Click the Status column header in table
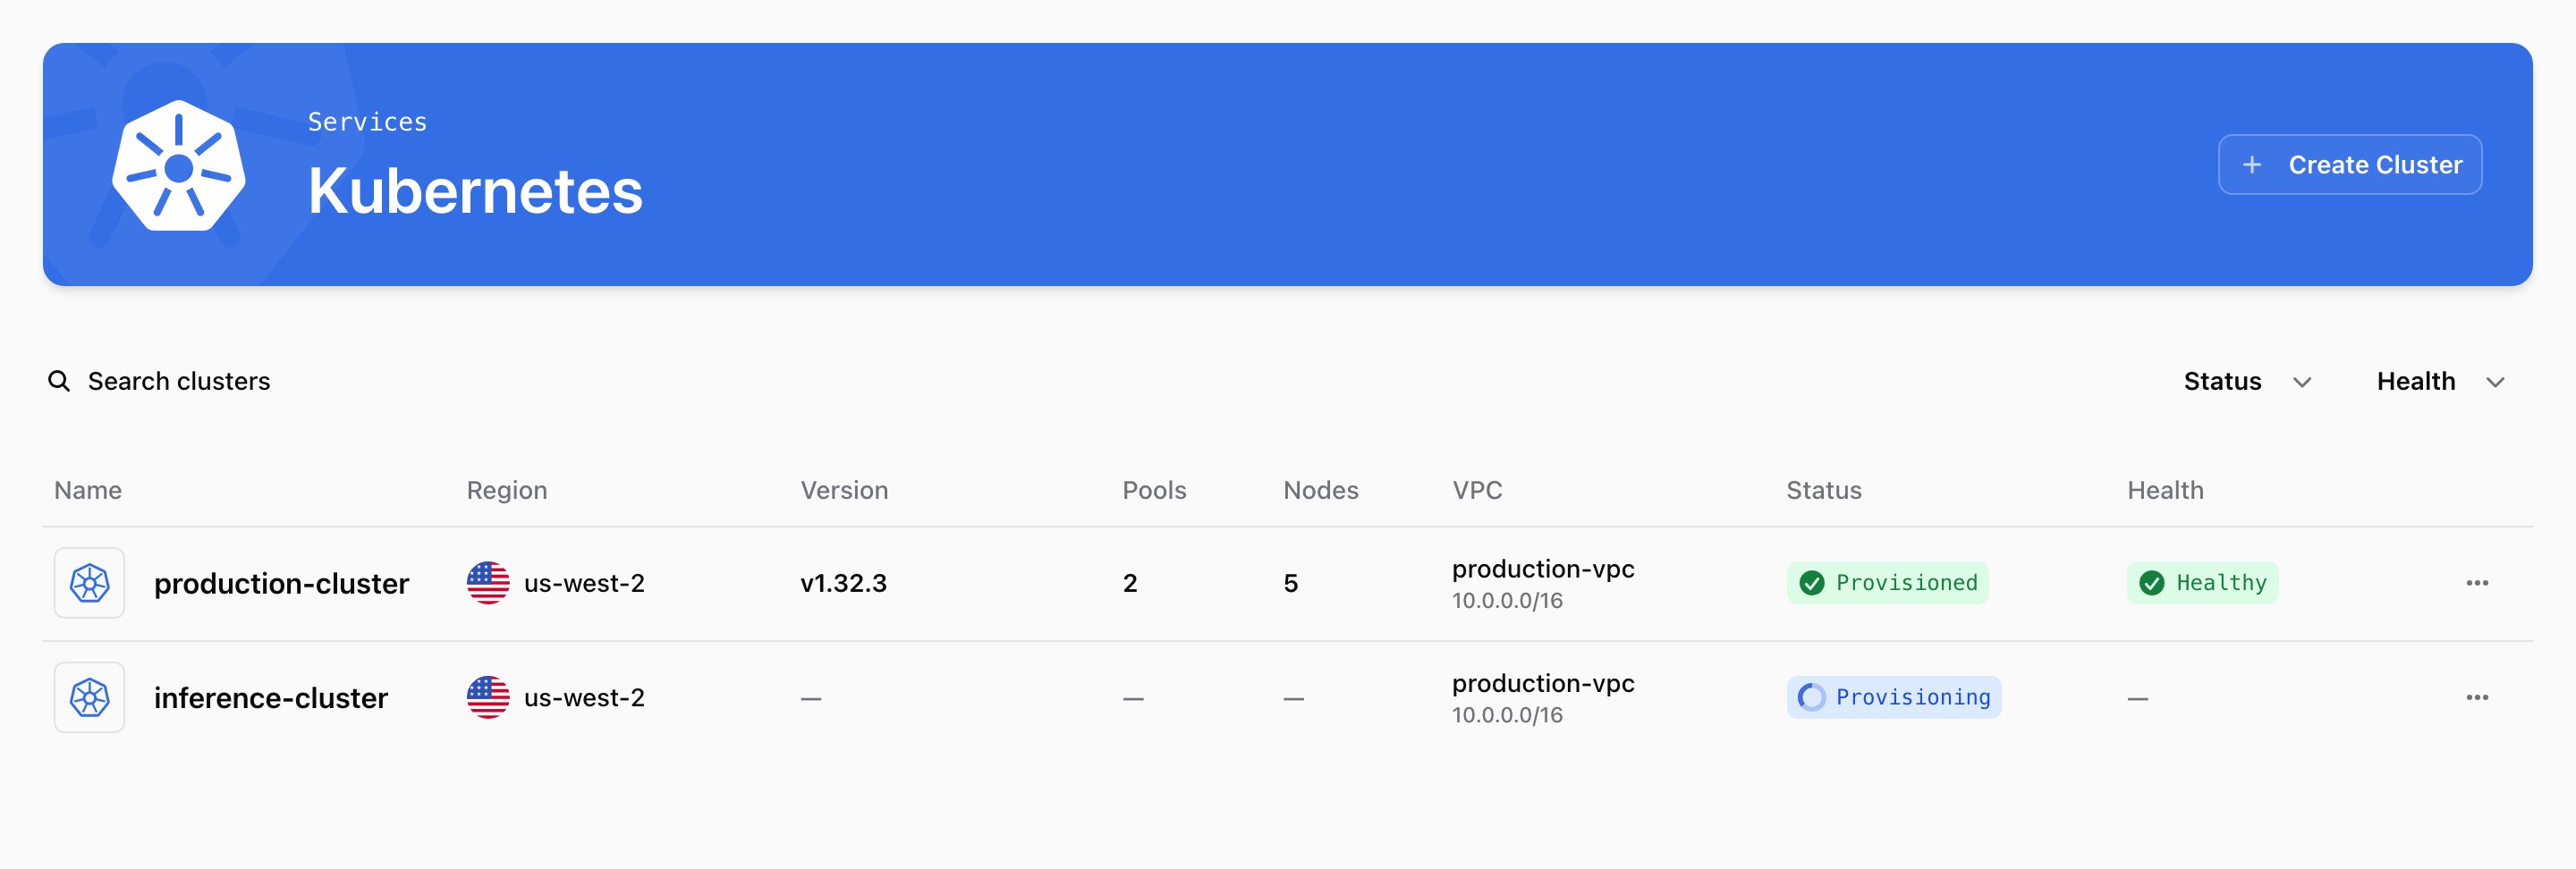Image resolution: width=2576 pixels, height=869 pixels. [1824, 490]
